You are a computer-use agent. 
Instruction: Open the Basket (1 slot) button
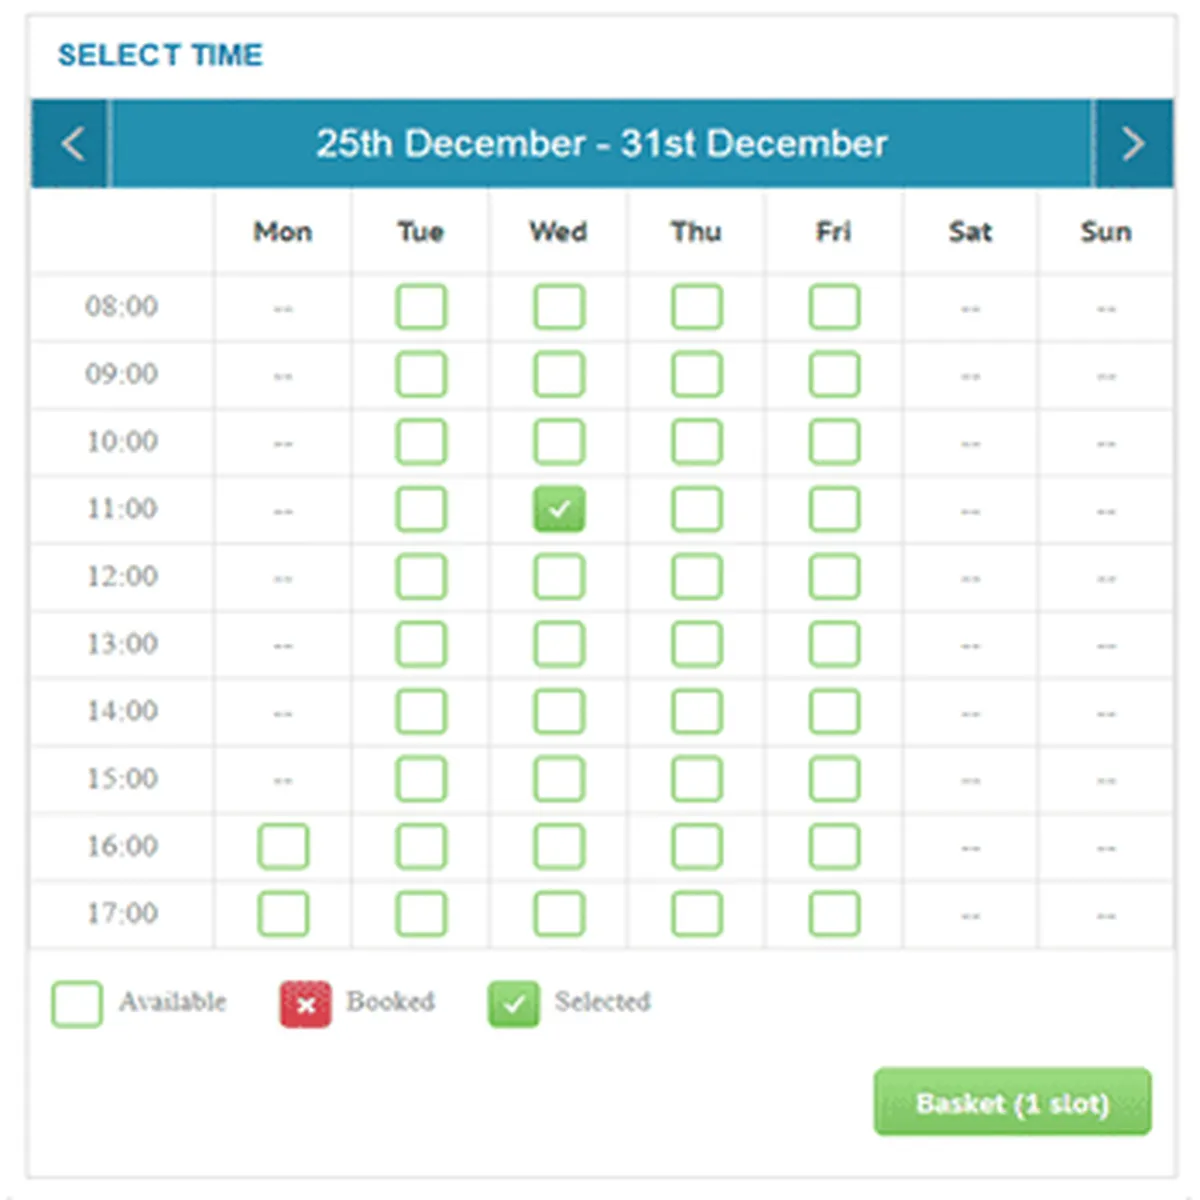point(1012,1102)
